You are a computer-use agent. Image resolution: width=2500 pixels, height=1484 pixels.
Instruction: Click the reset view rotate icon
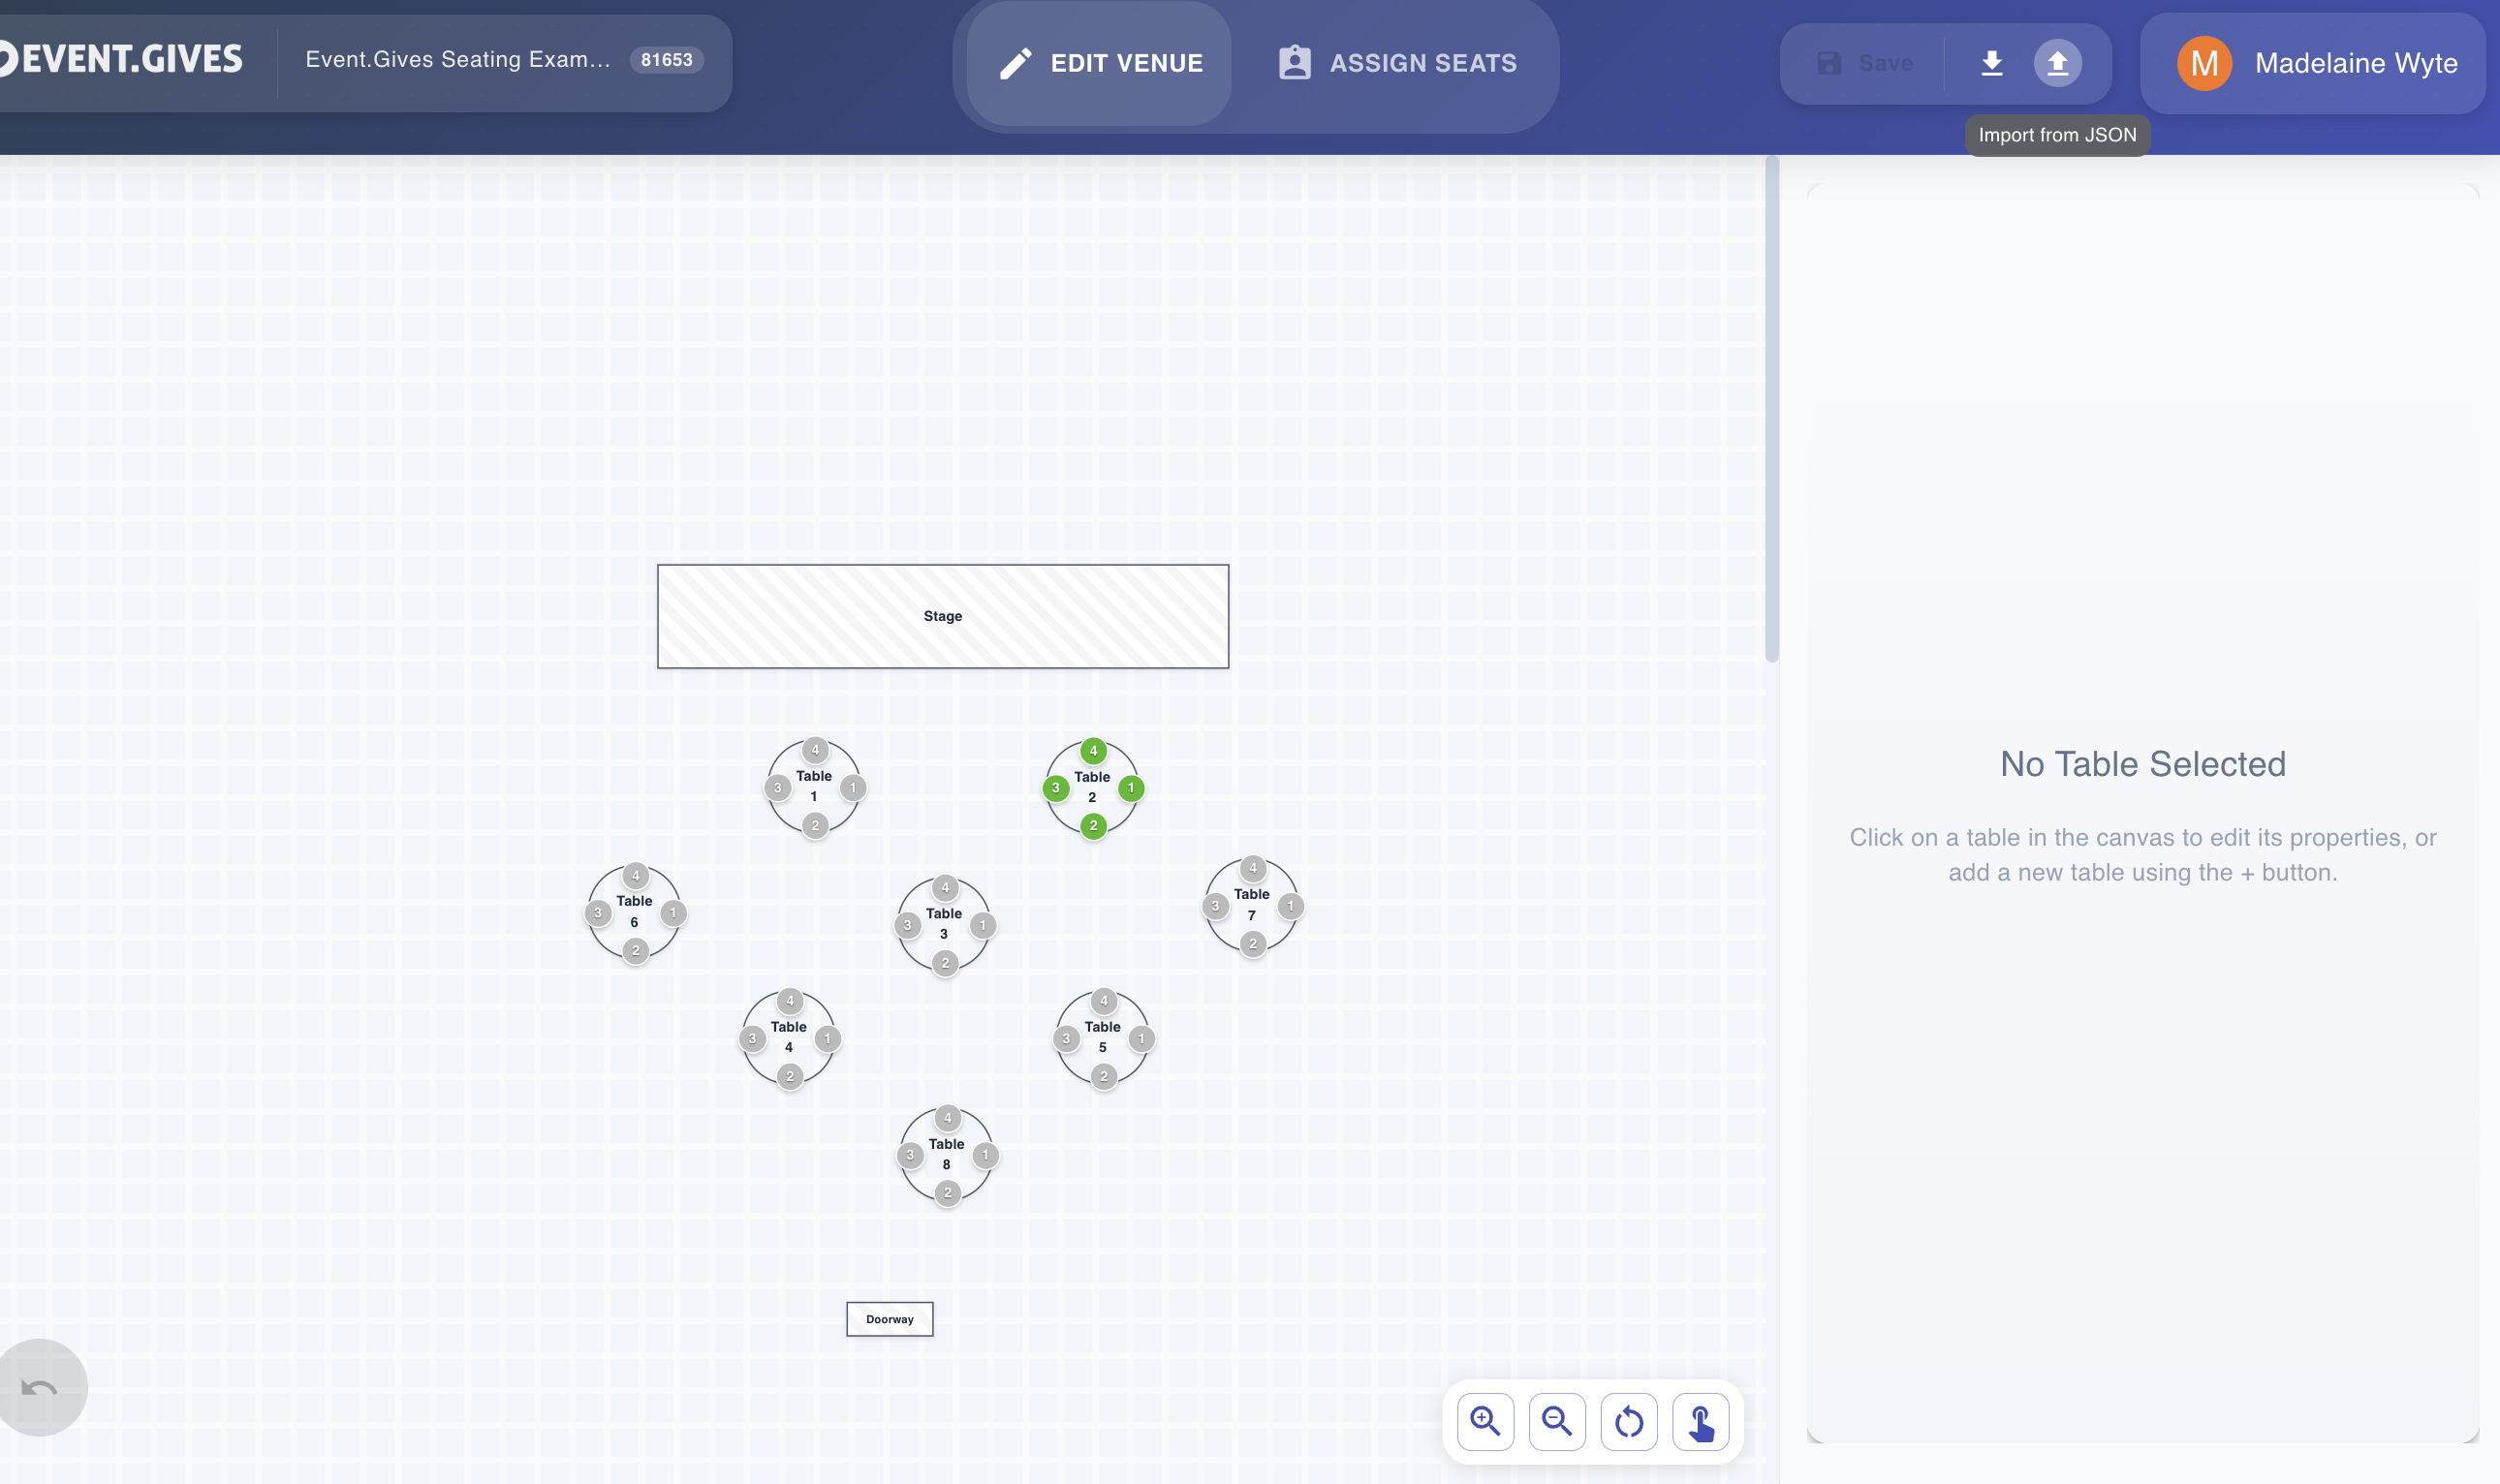1629,1421
